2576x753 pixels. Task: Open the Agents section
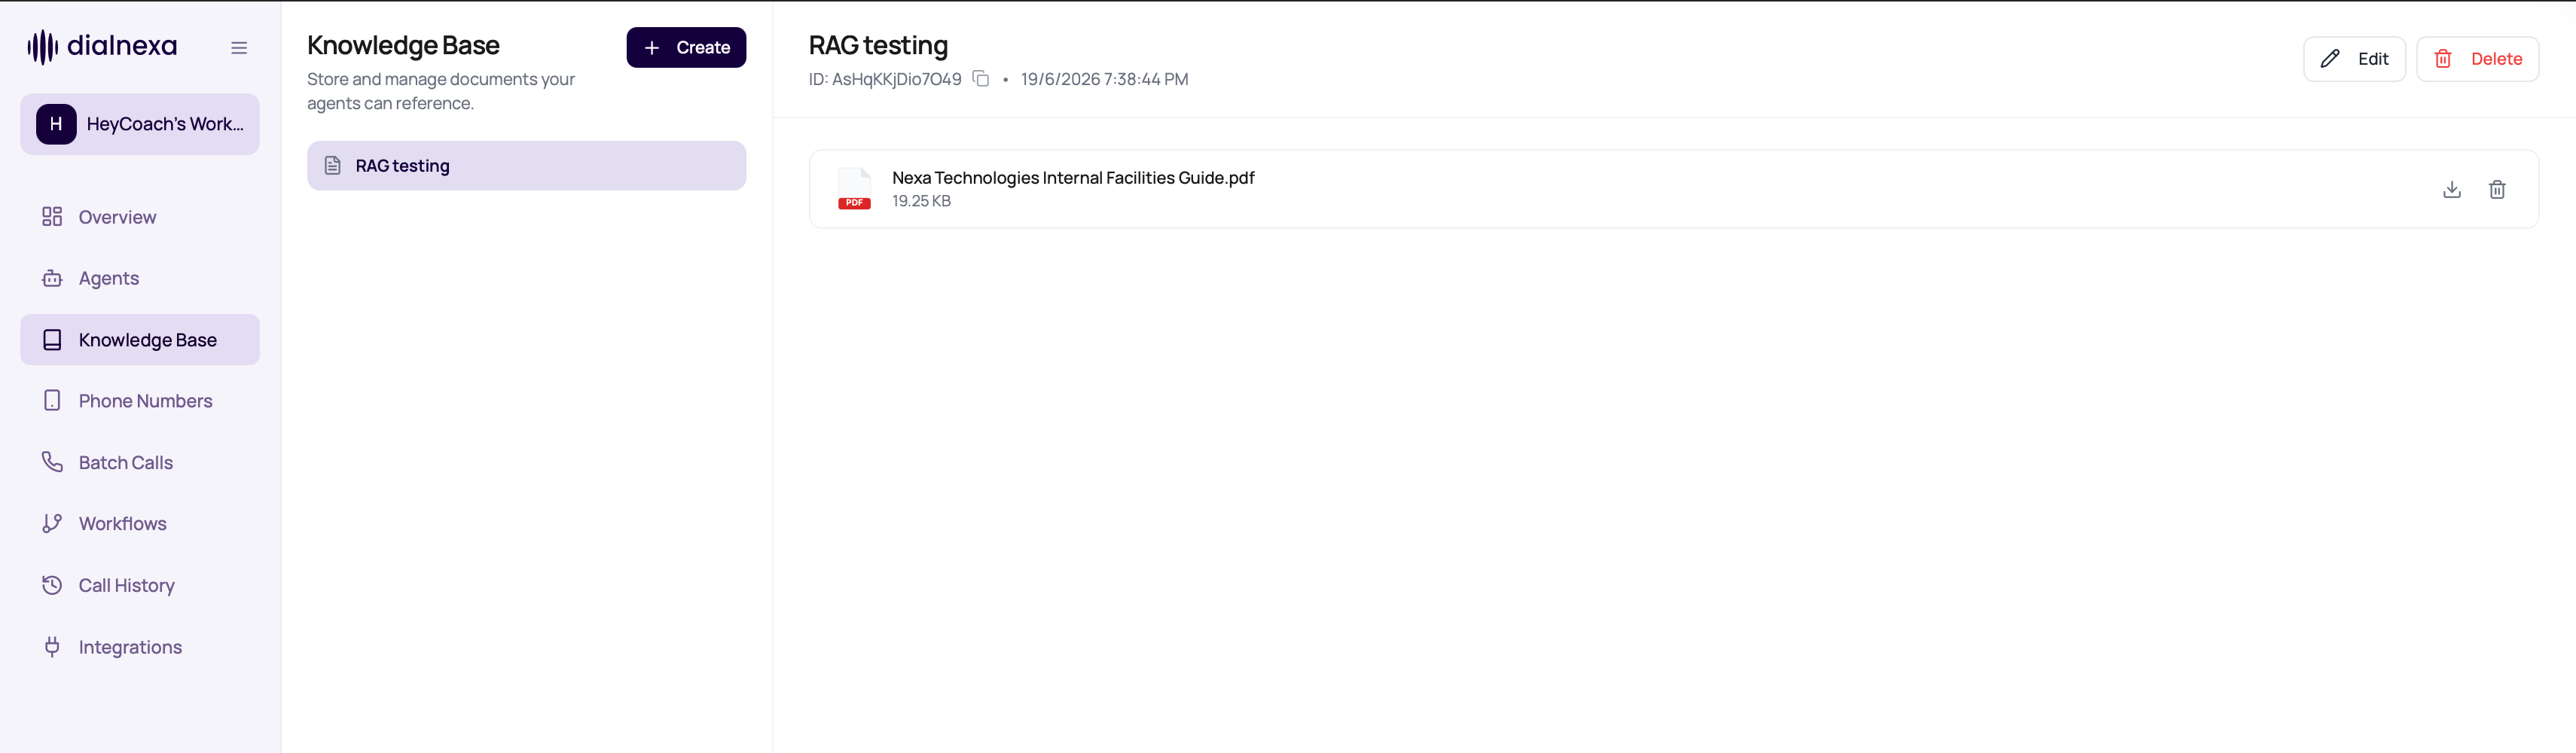tap(140, 278)
